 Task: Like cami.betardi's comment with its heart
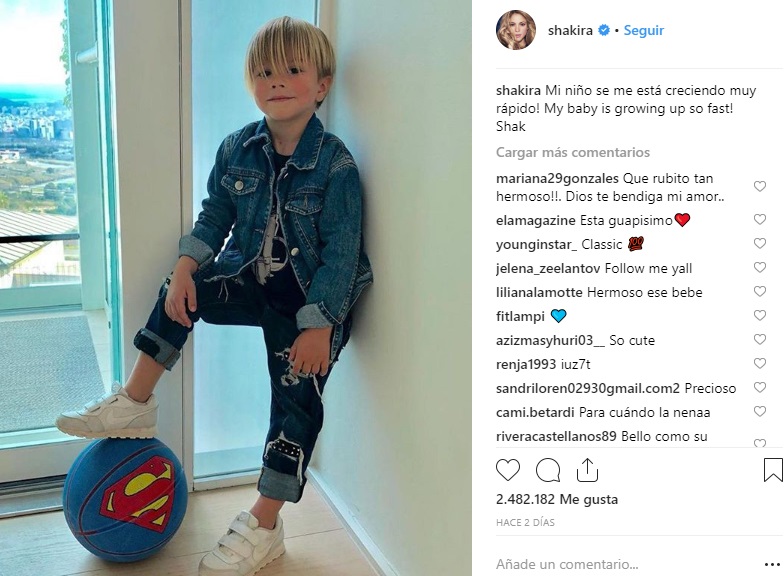[760, 412]
